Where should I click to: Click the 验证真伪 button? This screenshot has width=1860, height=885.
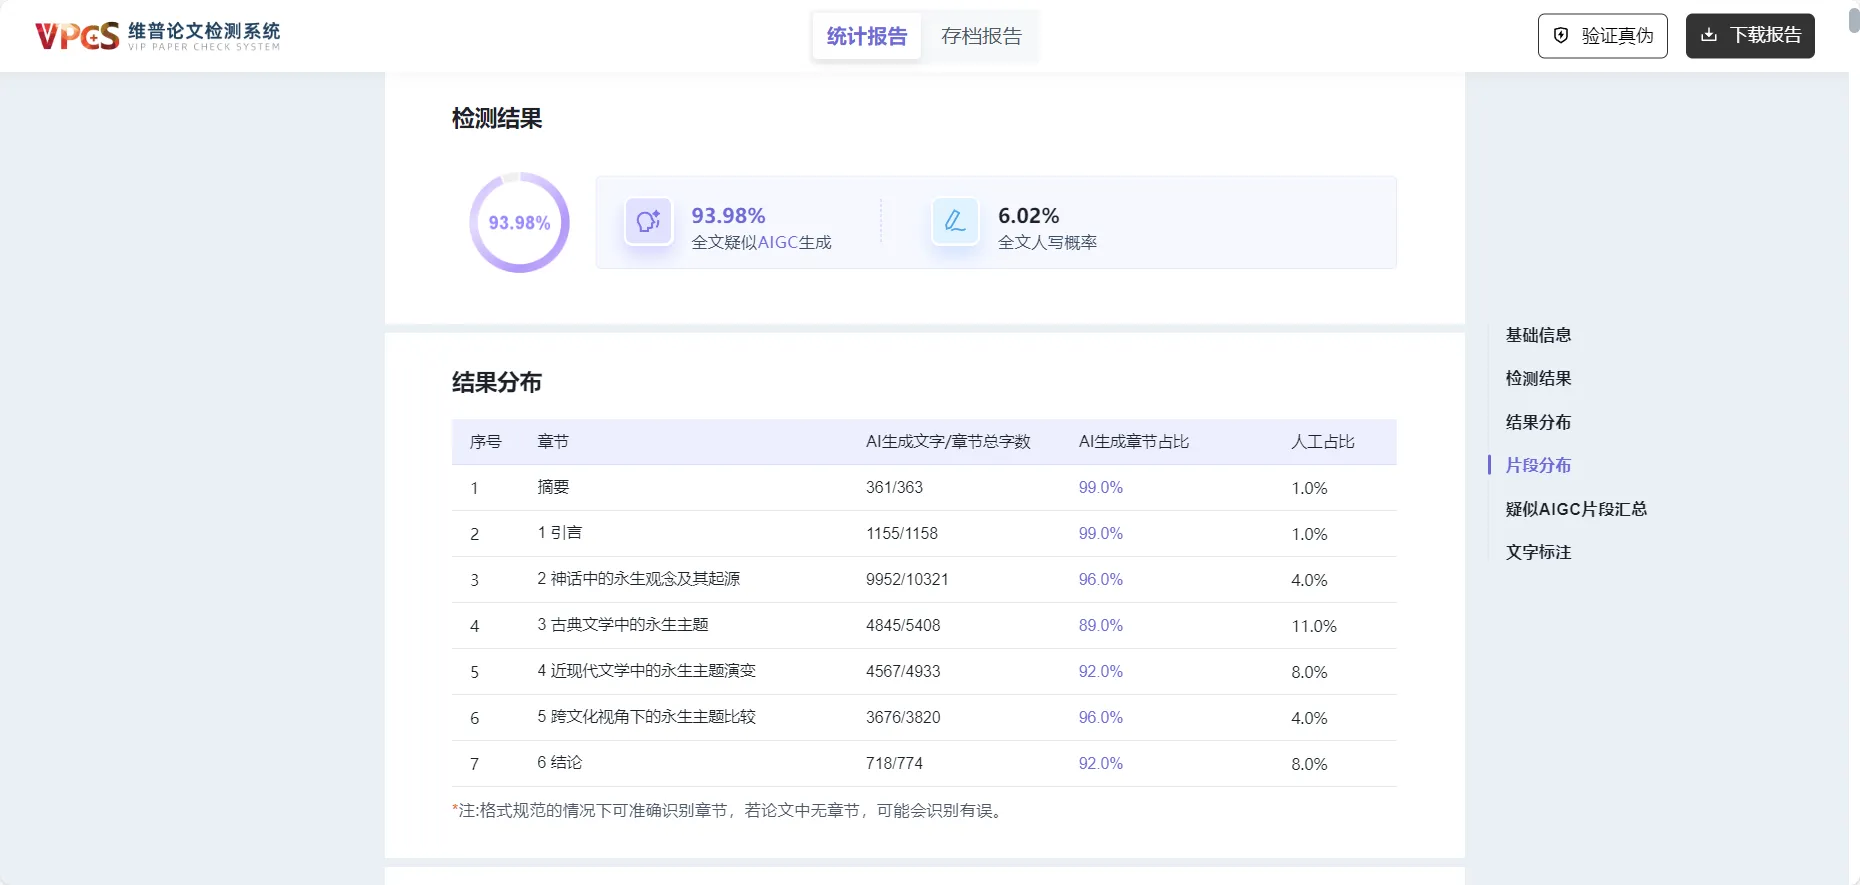[x=1602, y=36]
